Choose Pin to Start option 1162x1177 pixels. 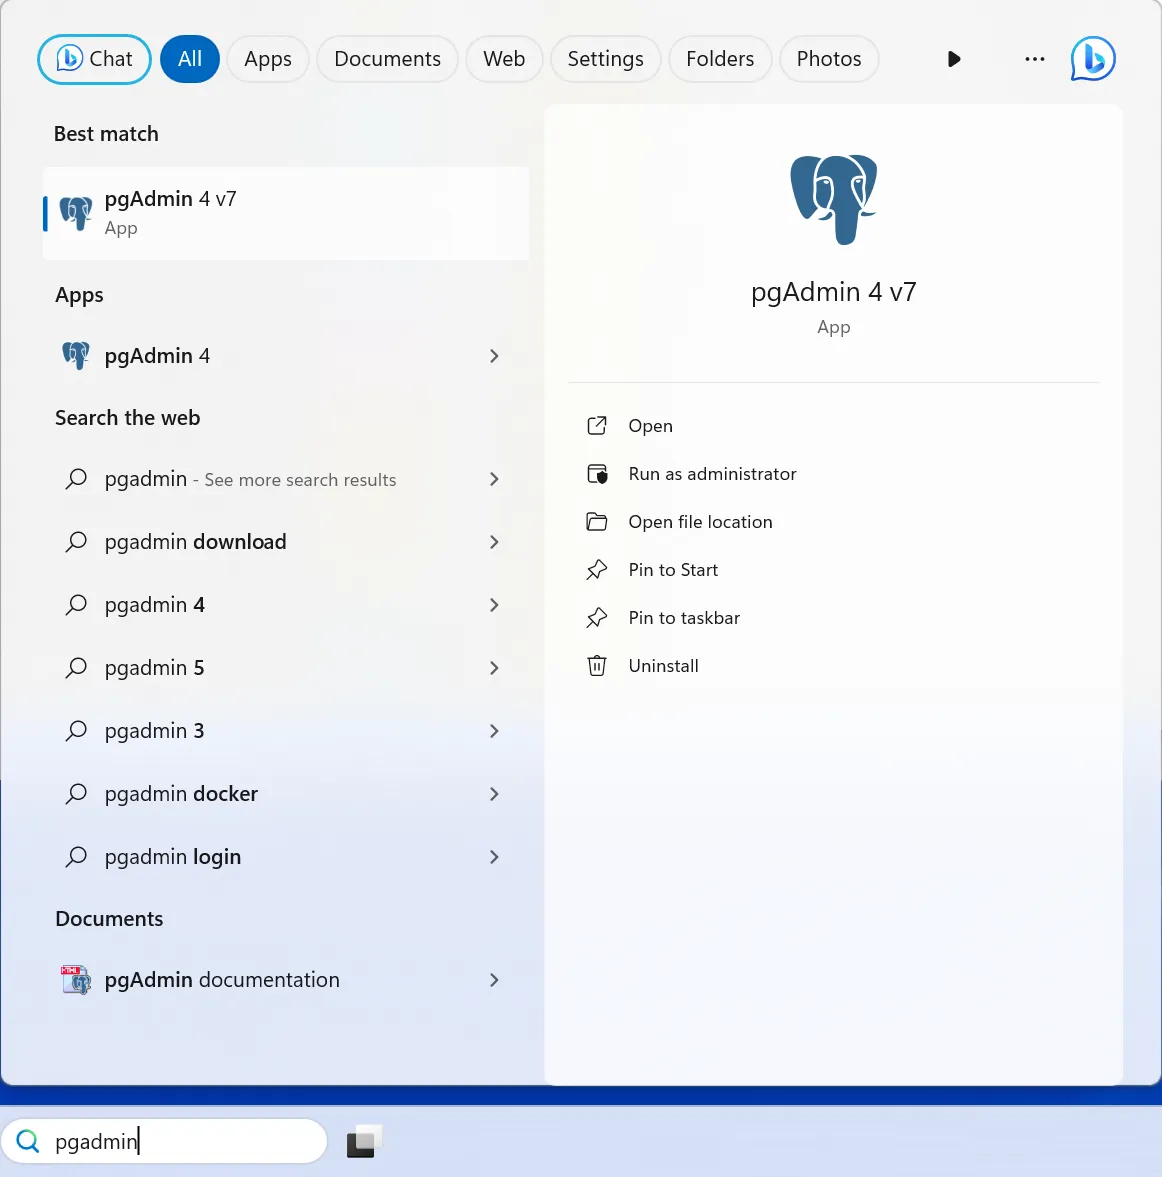point(673,570)
